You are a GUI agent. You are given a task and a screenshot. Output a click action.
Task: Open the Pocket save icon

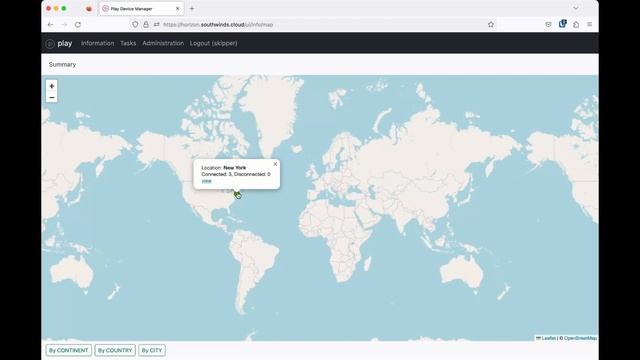(548, 24)
